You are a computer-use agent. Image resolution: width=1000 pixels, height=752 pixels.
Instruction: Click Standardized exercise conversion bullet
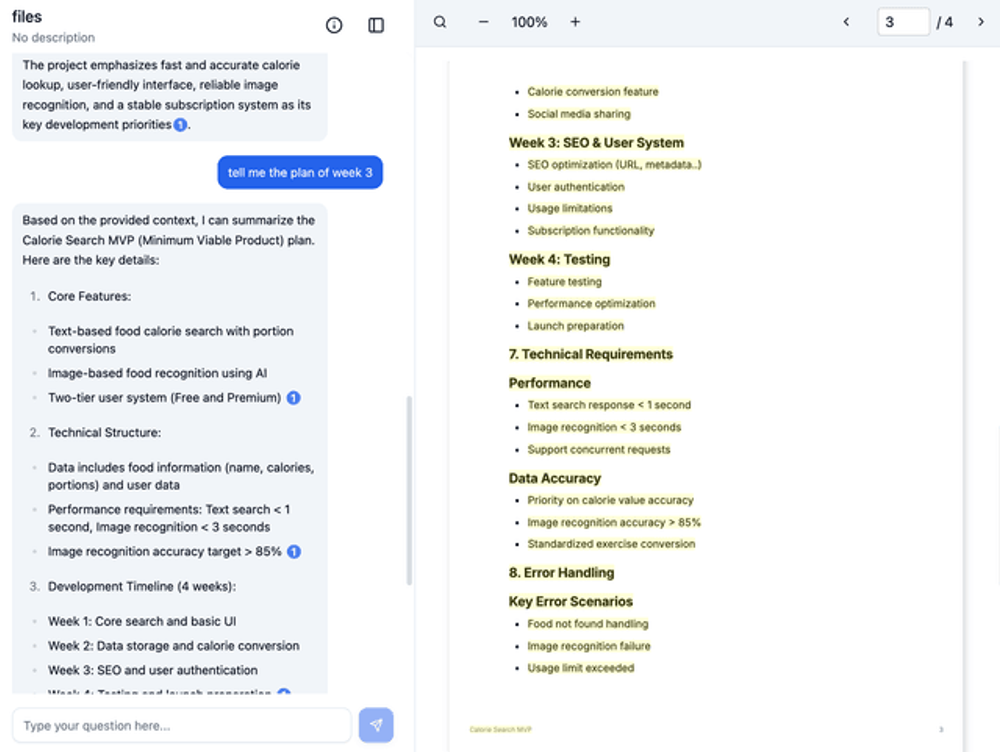[611, 543]
